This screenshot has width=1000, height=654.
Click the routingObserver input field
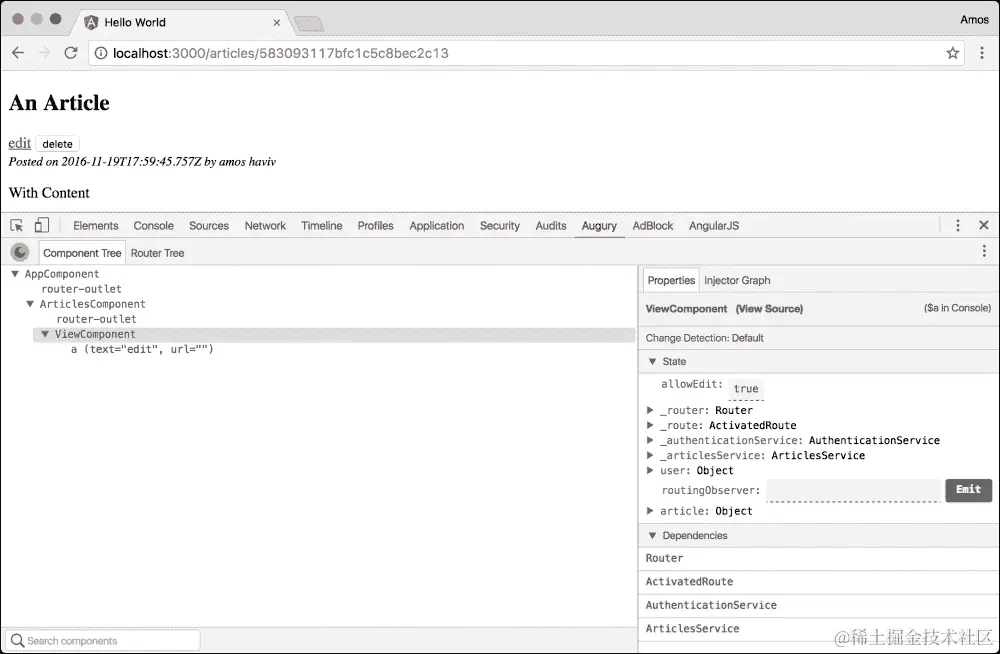pyautogui.click(x=853, y=491)
